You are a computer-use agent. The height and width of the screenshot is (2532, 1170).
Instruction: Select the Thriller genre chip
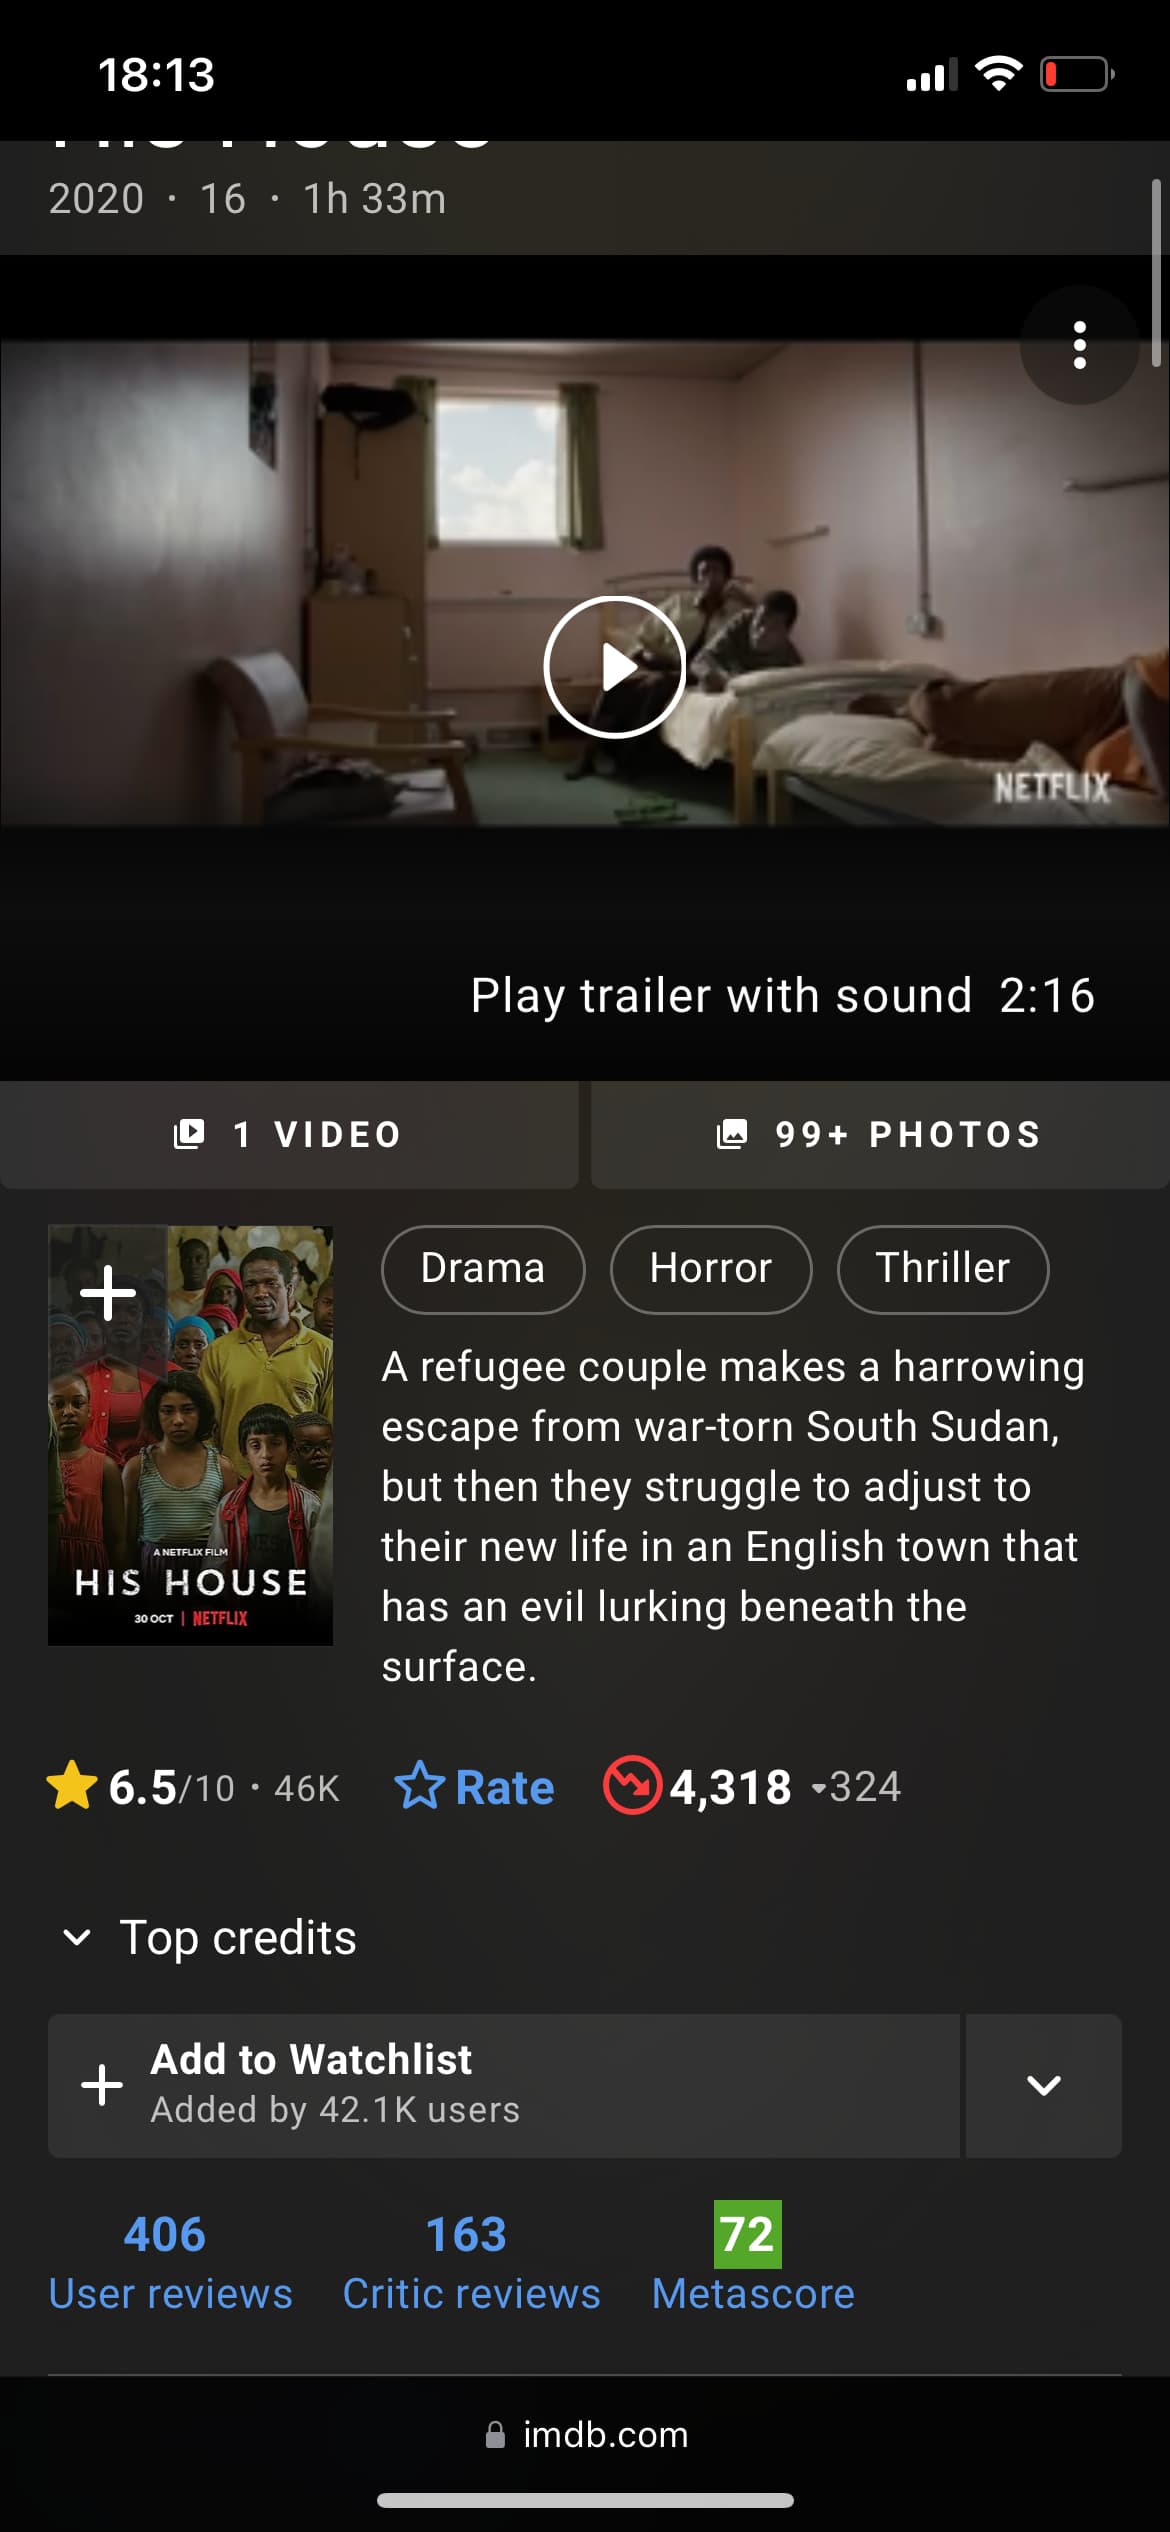click(x=943, y=1268)
